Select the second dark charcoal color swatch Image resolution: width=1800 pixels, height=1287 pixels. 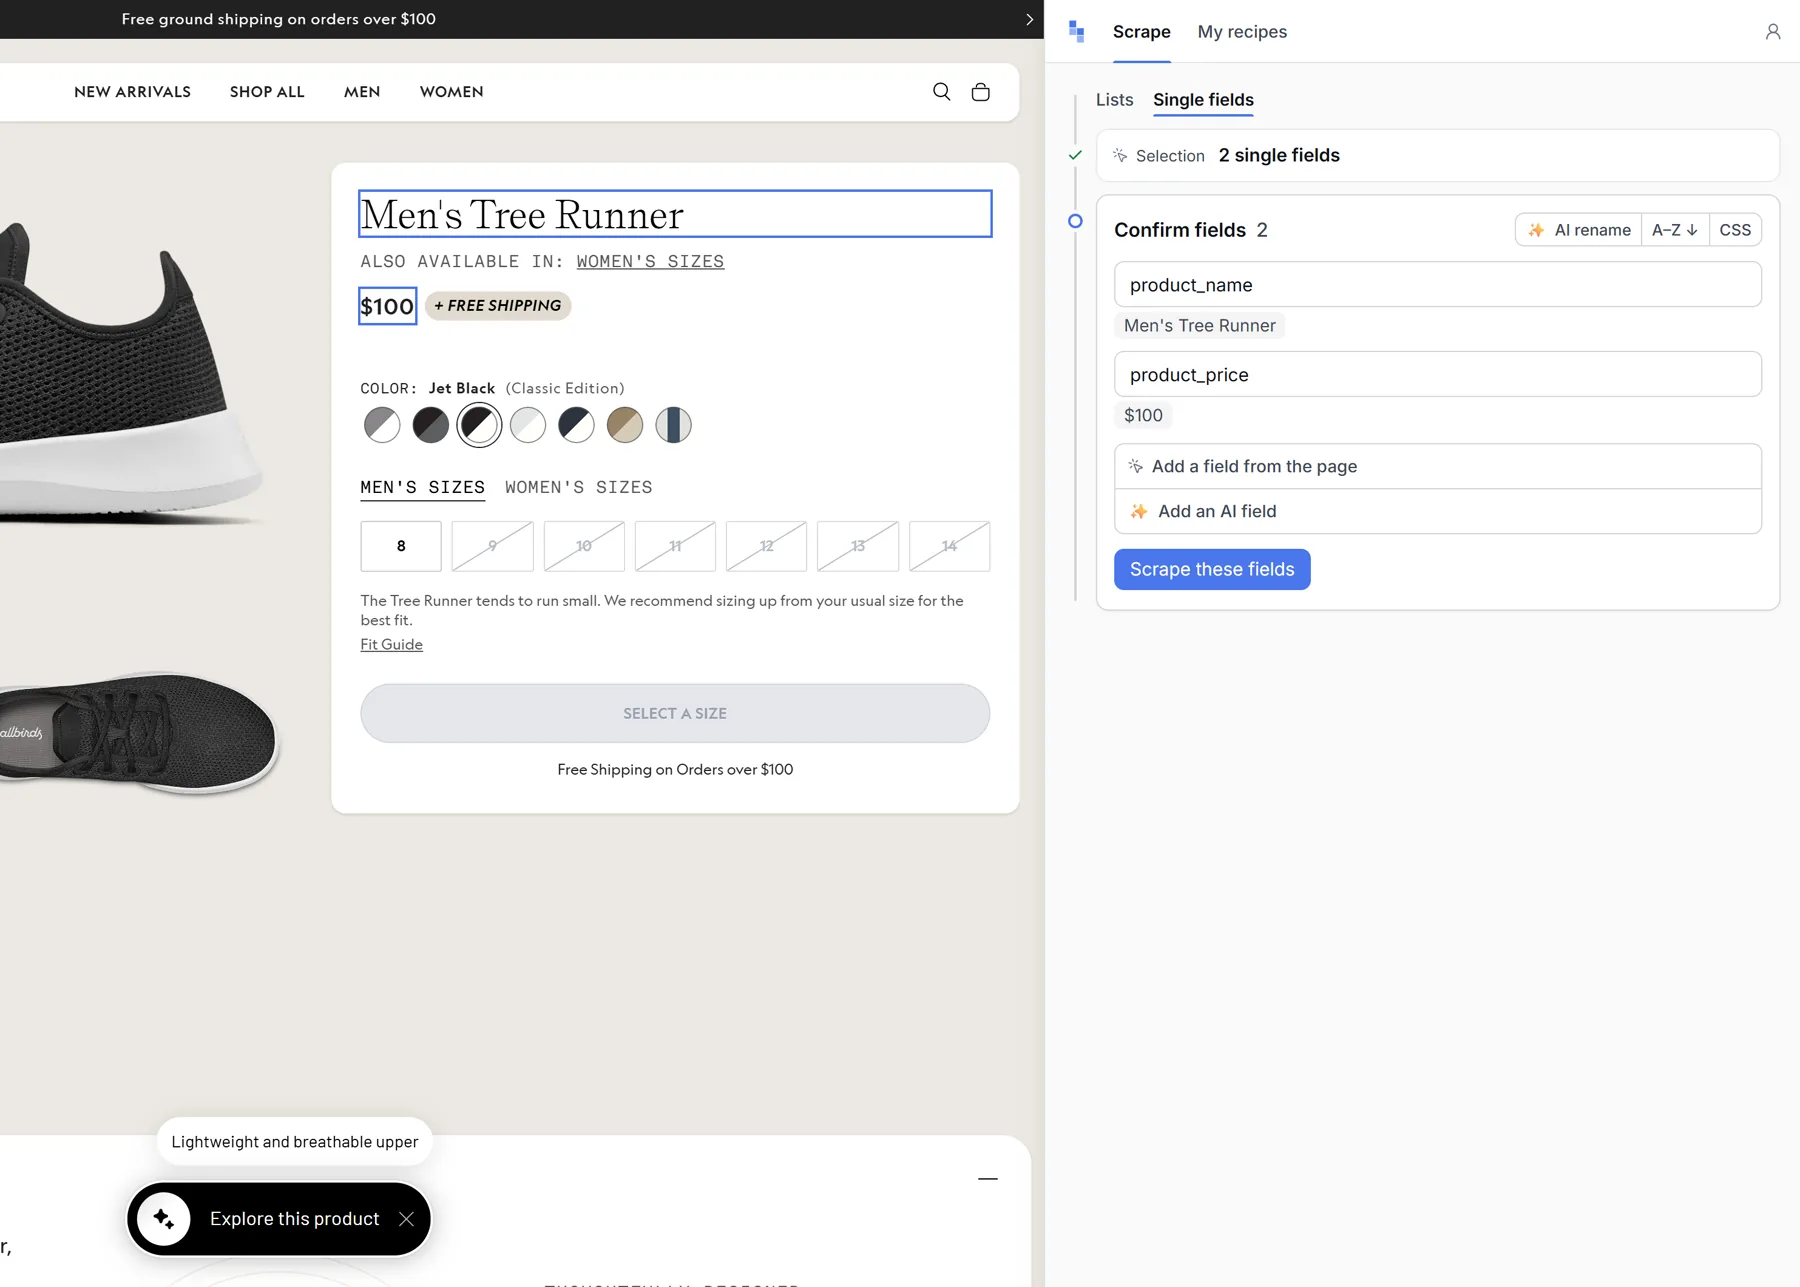click(431, 425)
